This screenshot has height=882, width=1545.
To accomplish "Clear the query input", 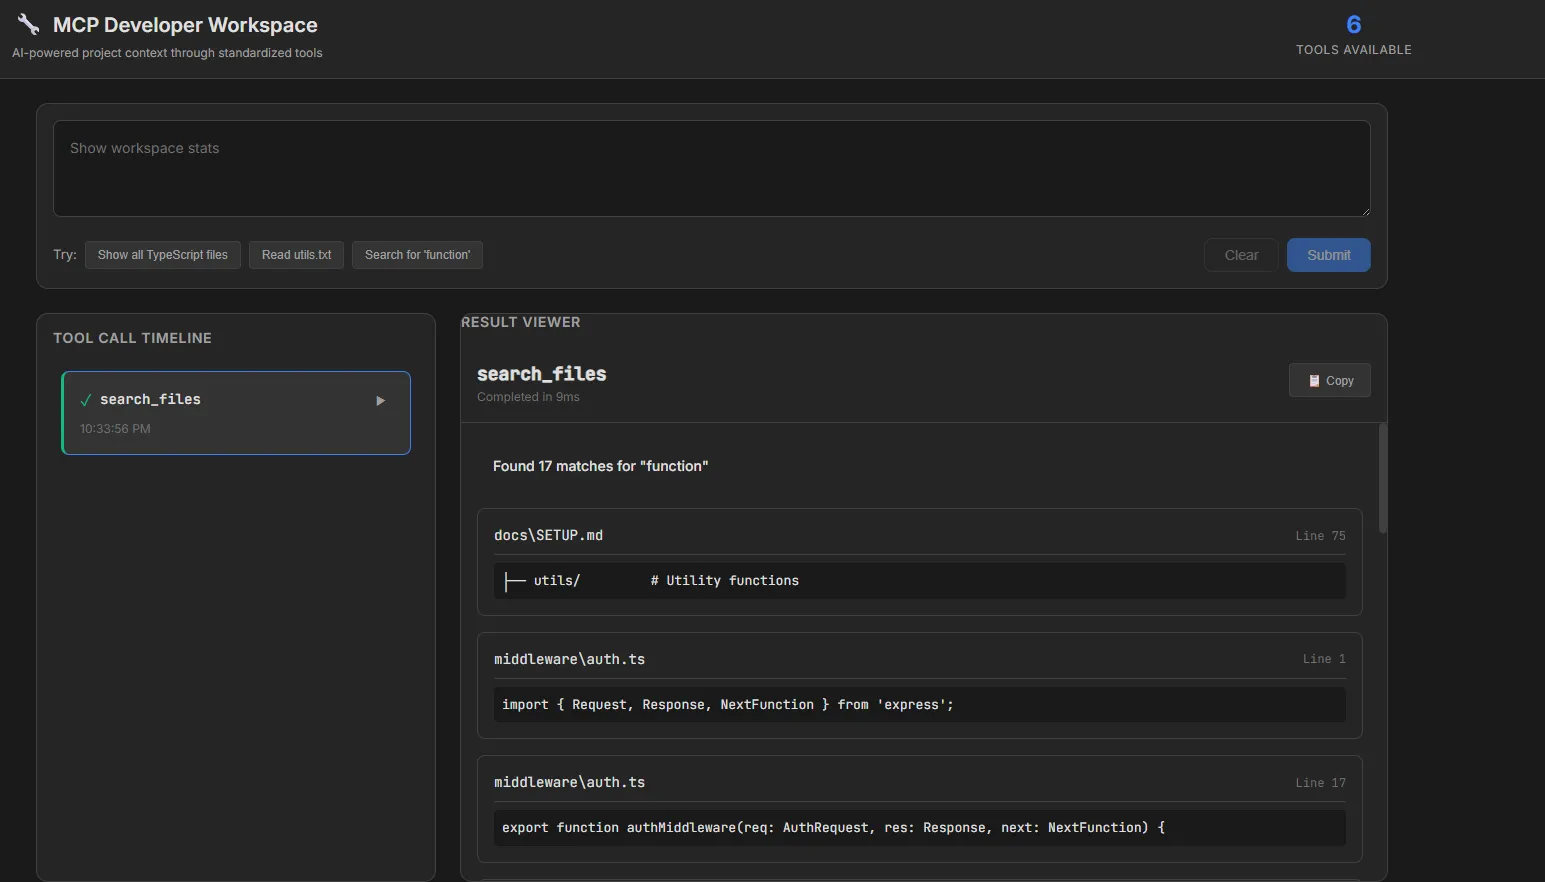I will [x=1241, y=255].
